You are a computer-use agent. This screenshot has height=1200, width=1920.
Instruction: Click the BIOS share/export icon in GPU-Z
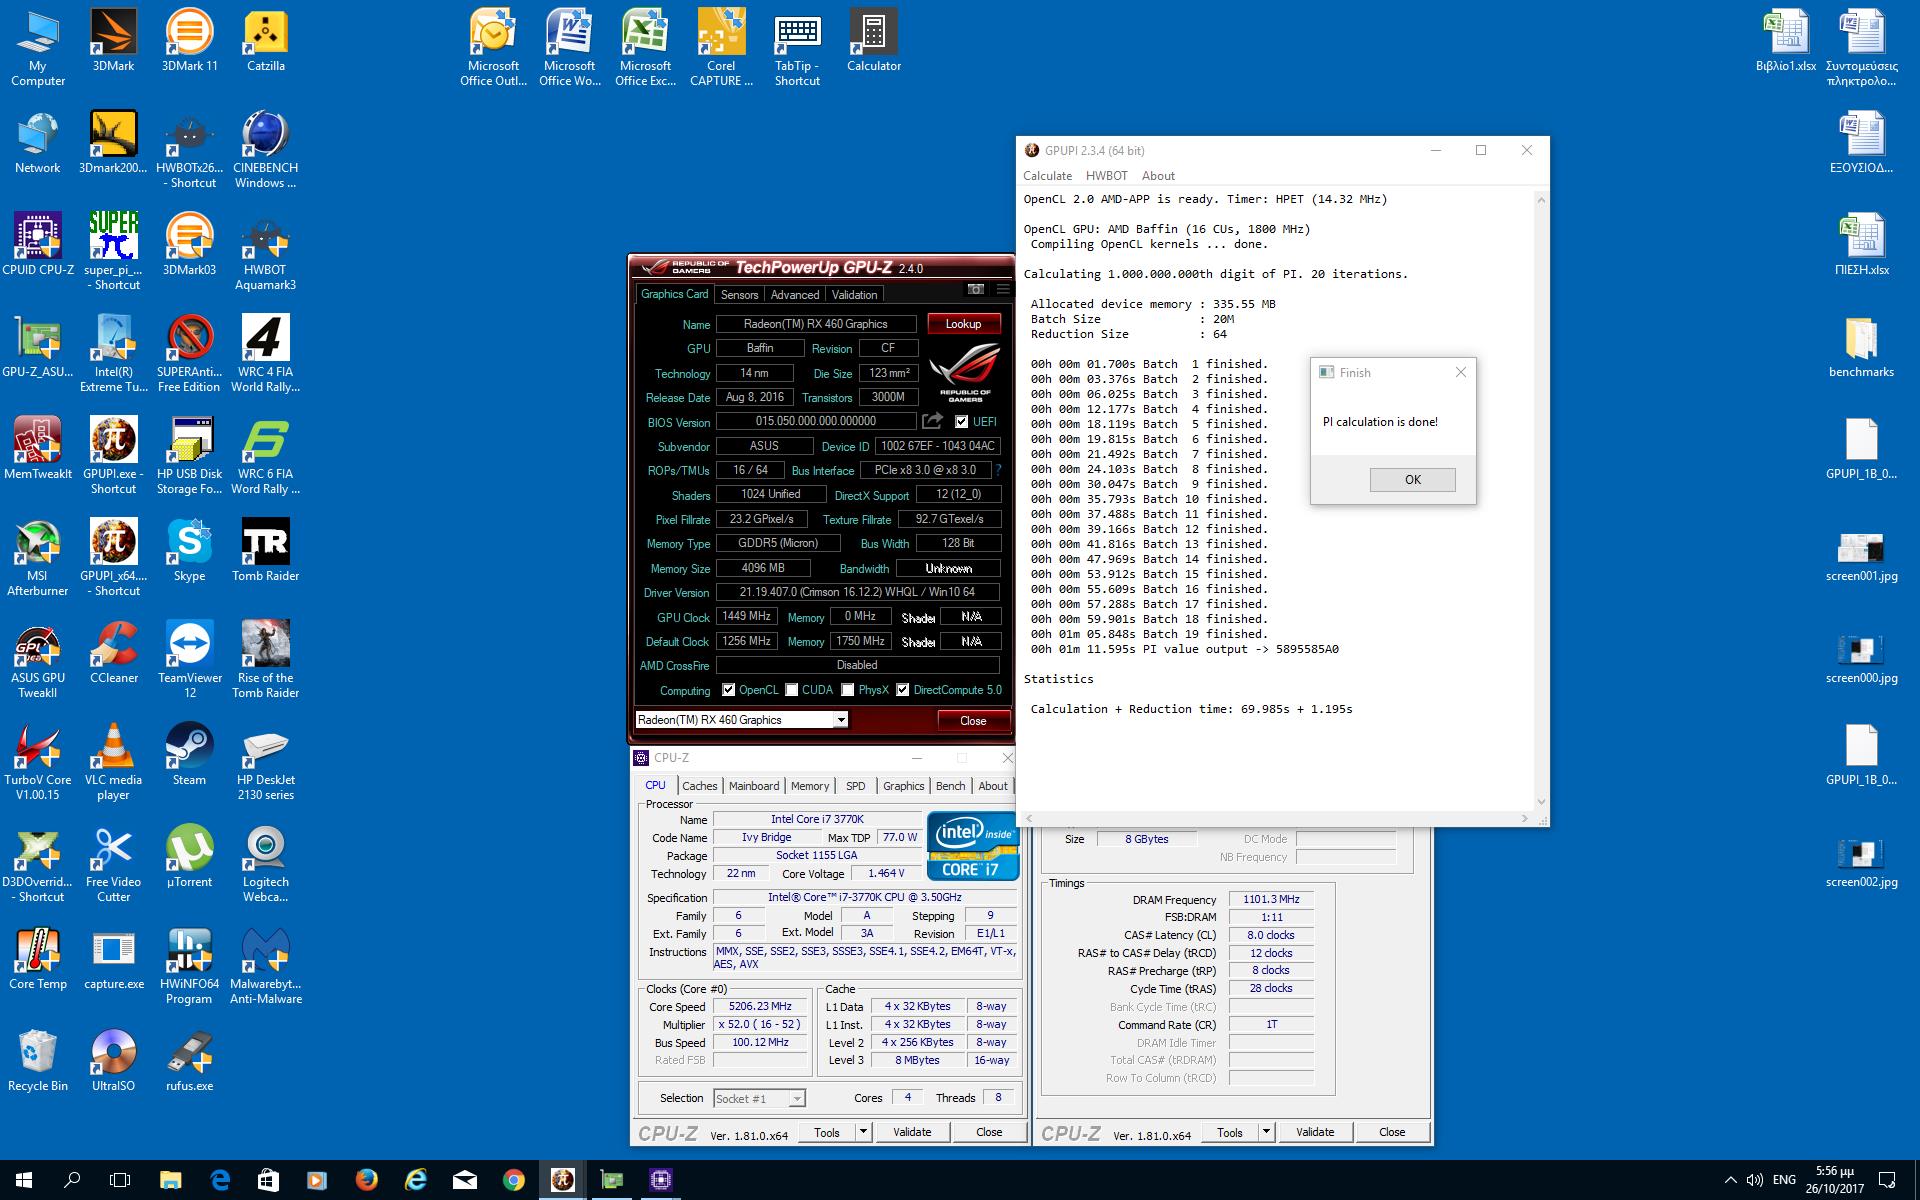pos(932,421)
